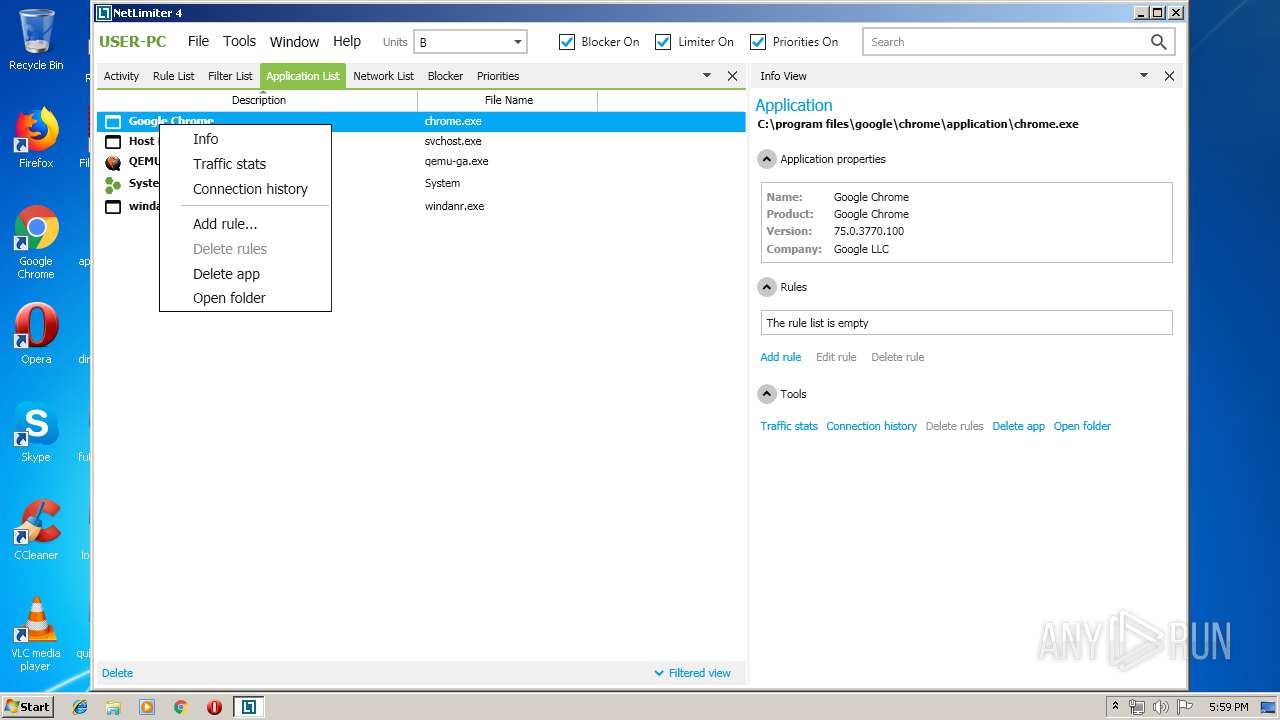Click Chrome taskbar icon
The height and width of the screenshot is (720, 1280).
click(x=181, y=707)
